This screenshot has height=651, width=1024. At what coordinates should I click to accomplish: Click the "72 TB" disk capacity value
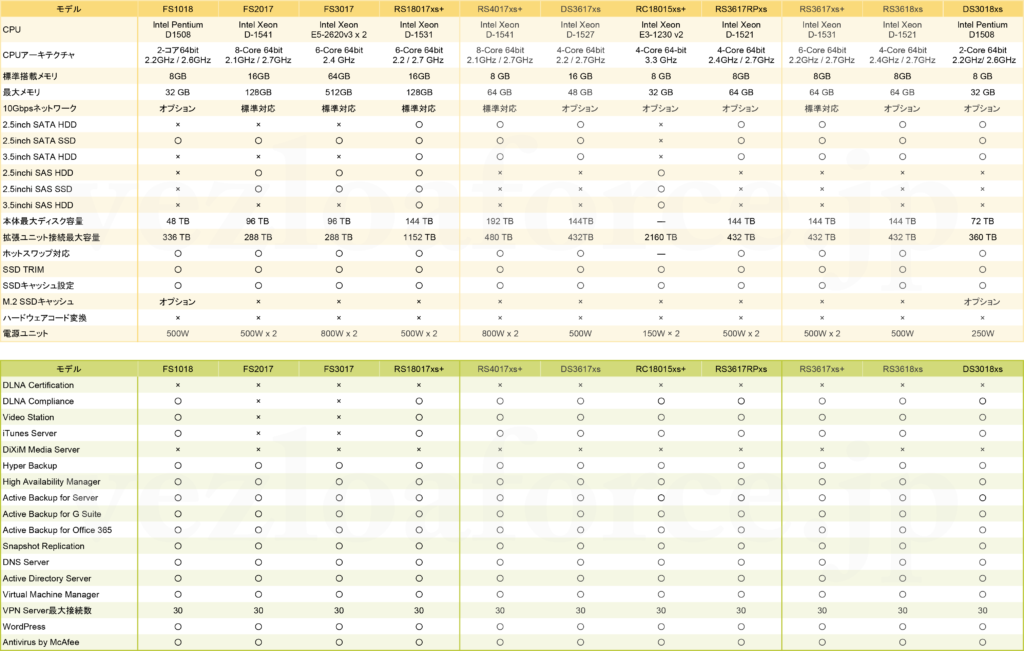click(x=982, y=221)
